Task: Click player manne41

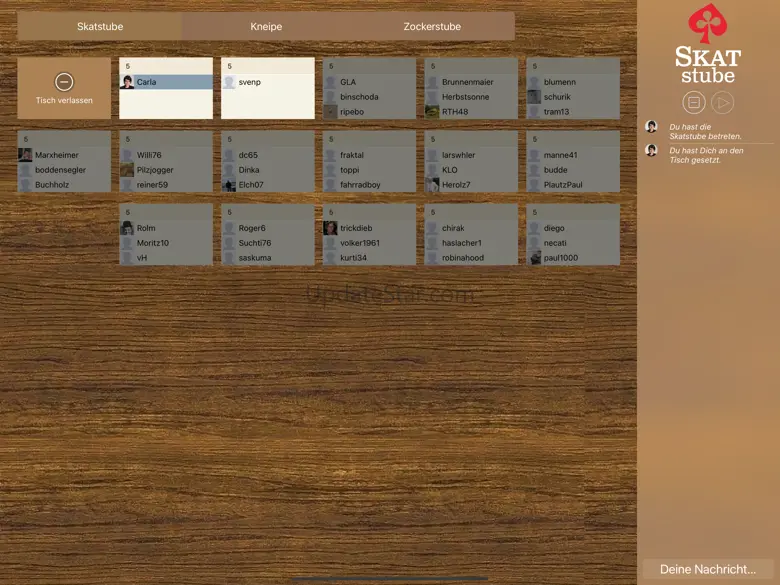Action: click(x=573, y=155)
